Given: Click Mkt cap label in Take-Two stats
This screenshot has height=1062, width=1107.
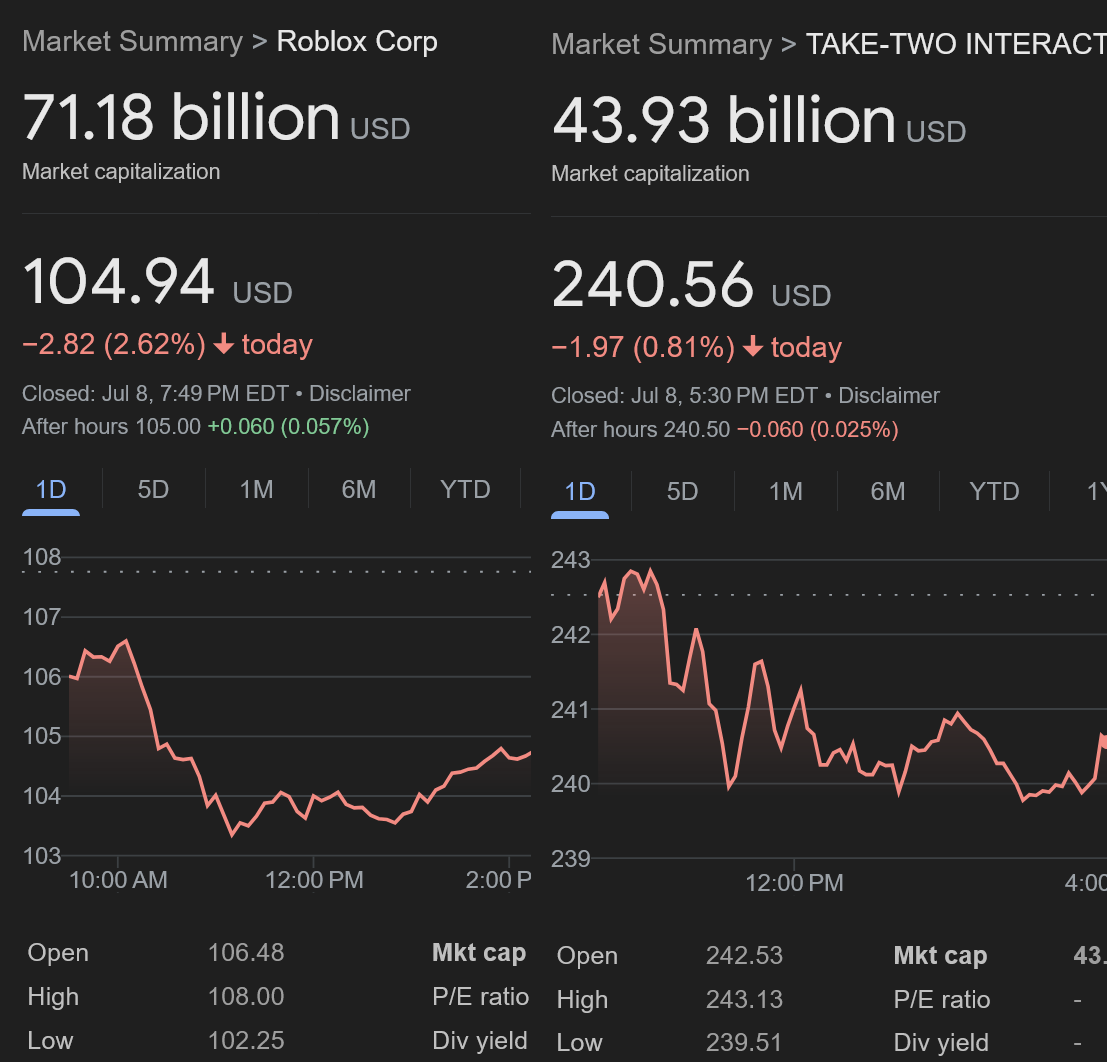Looking at the screenshot, I should [x=940, y=955].
